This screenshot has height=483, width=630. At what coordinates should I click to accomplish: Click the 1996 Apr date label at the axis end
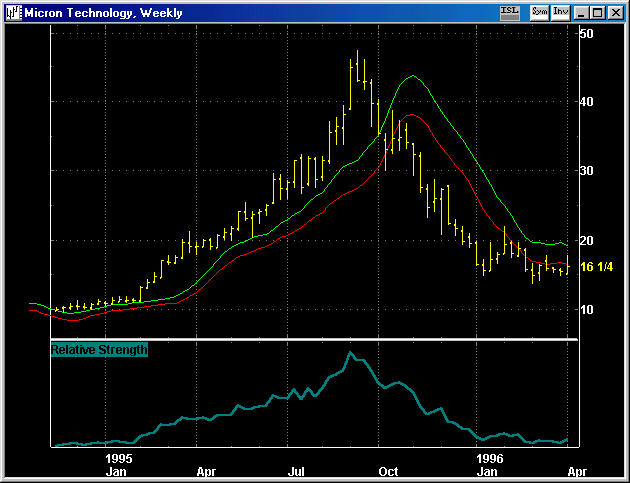(x=577, y=471)
